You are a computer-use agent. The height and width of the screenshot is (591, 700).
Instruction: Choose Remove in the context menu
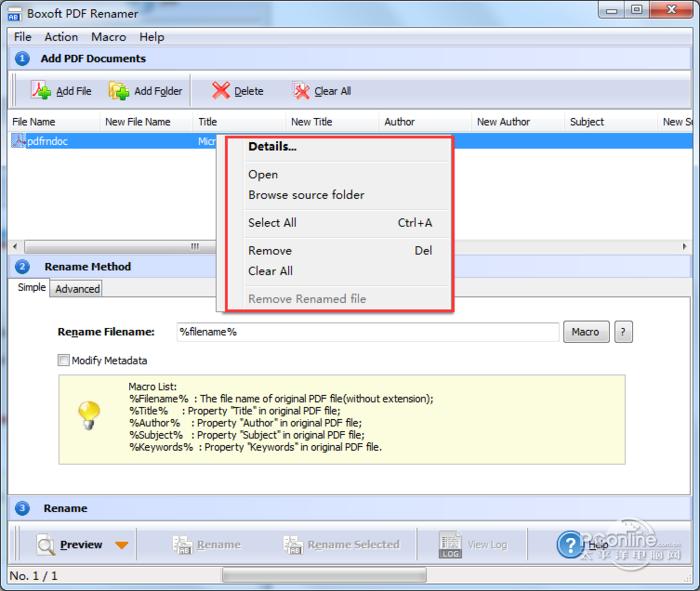click(x=339, y=251)
